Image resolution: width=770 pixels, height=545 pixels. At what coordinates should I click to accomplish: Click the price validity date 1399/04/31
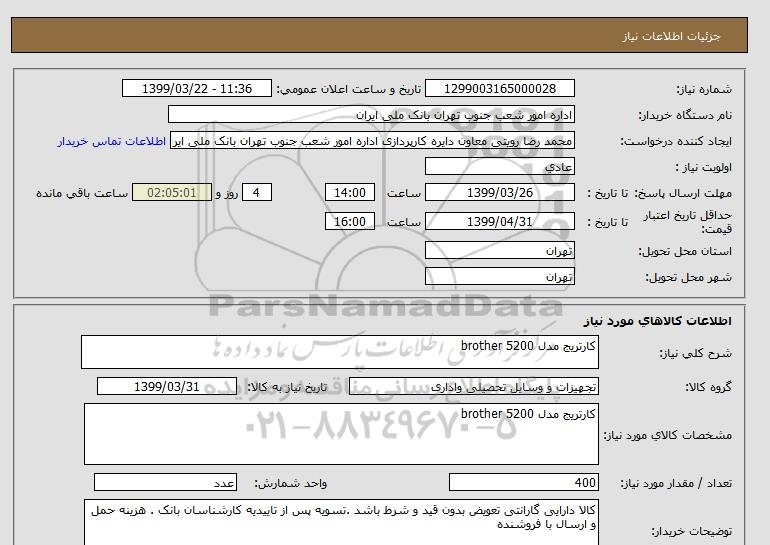tap(499, 221)
